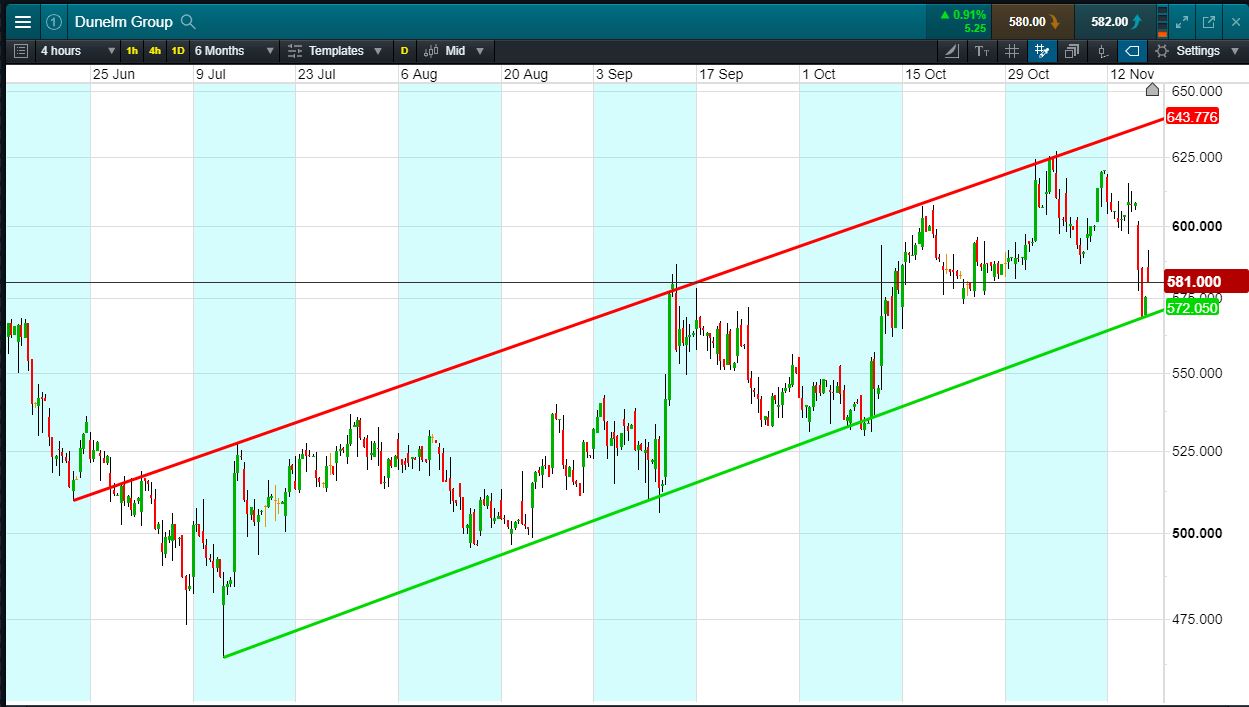Open the drawing tools triangle icon

coord(951,51)
